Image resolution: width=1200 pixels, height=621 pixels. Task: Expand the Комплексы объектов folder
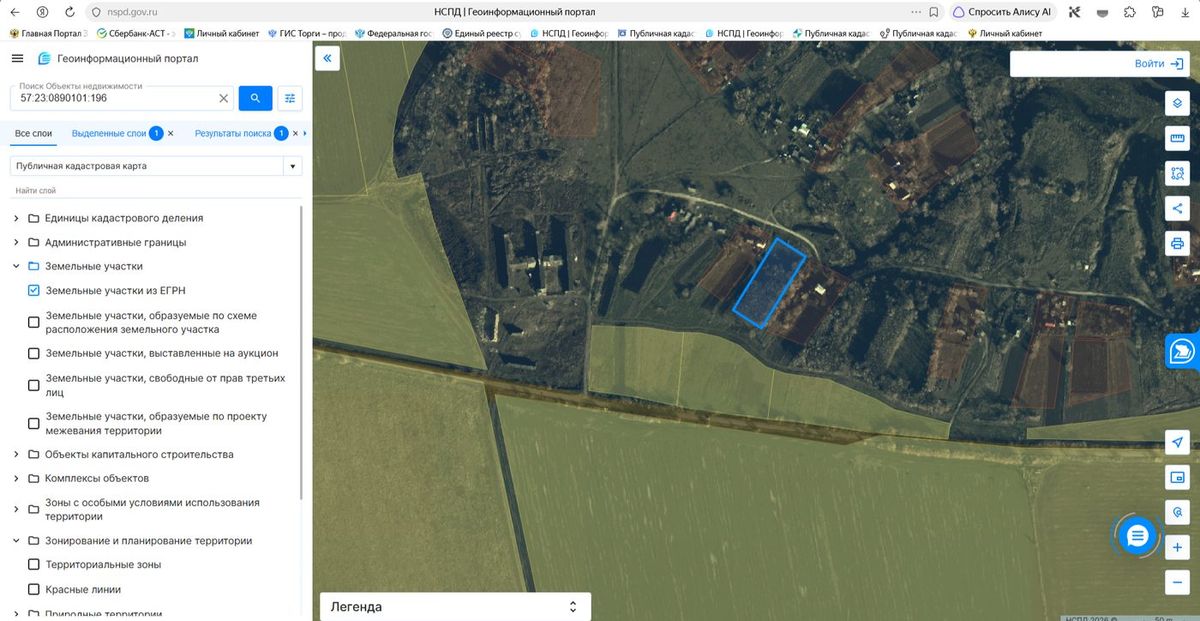click(16, 479)
